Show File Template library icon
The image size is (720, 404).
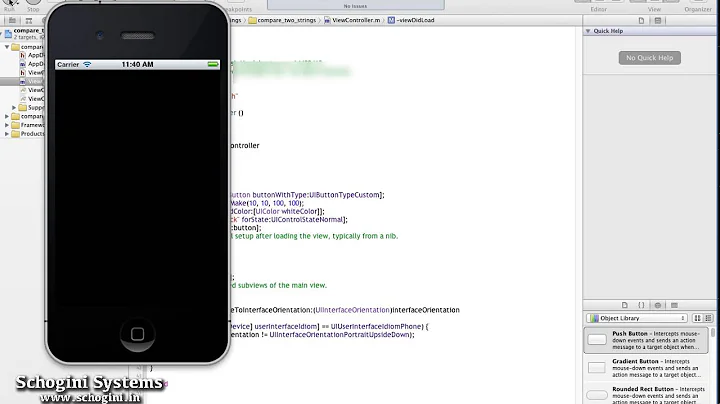pyautogui.click(x=624, y=305)
